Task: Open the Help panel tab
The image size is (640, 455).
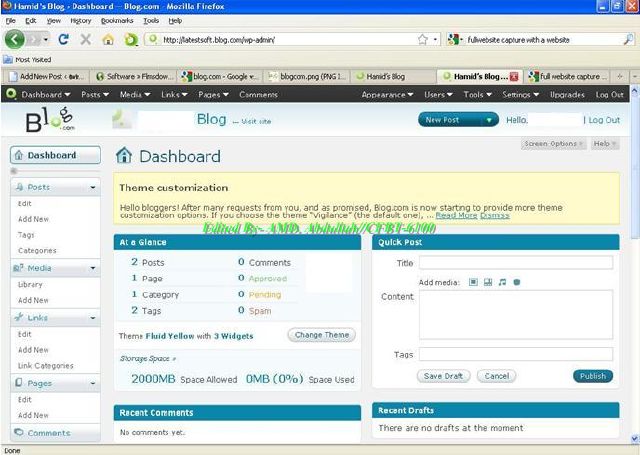Action: pyautogui.click(x=604, y=144)
